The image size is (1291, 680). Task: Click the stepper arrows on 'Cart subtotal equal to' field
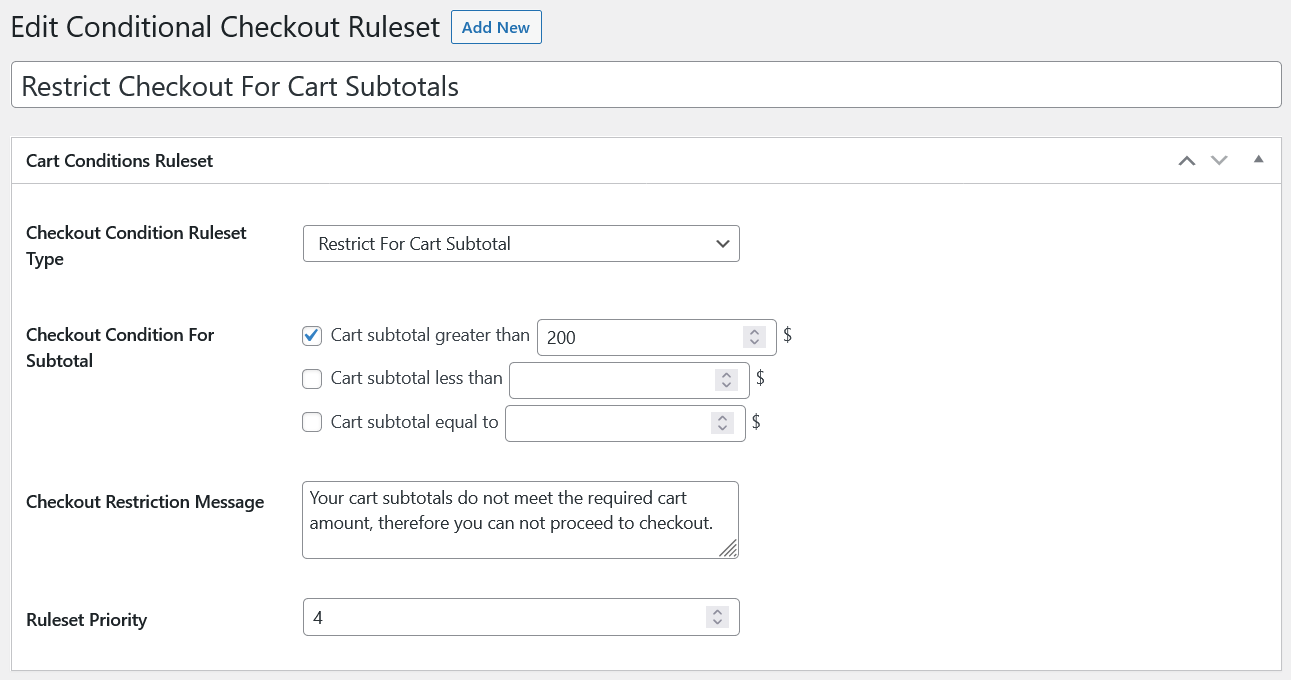point(723,423)
